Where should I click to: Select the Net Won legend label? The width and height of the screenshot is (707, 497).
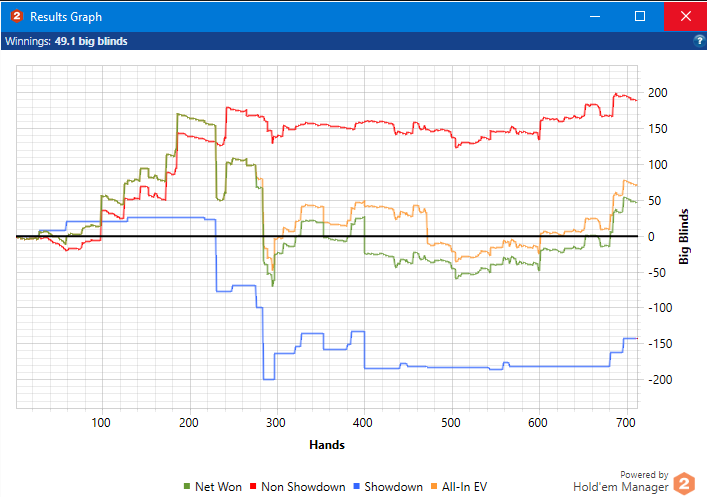point(218,487)
